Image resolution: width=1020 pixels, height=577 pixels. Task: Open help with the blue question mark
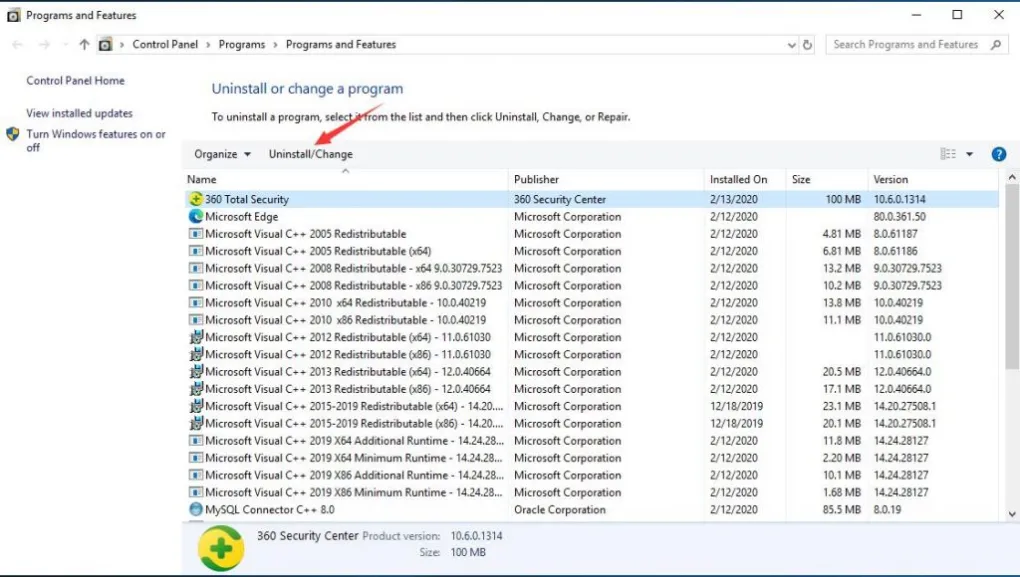tap(998, 154)
